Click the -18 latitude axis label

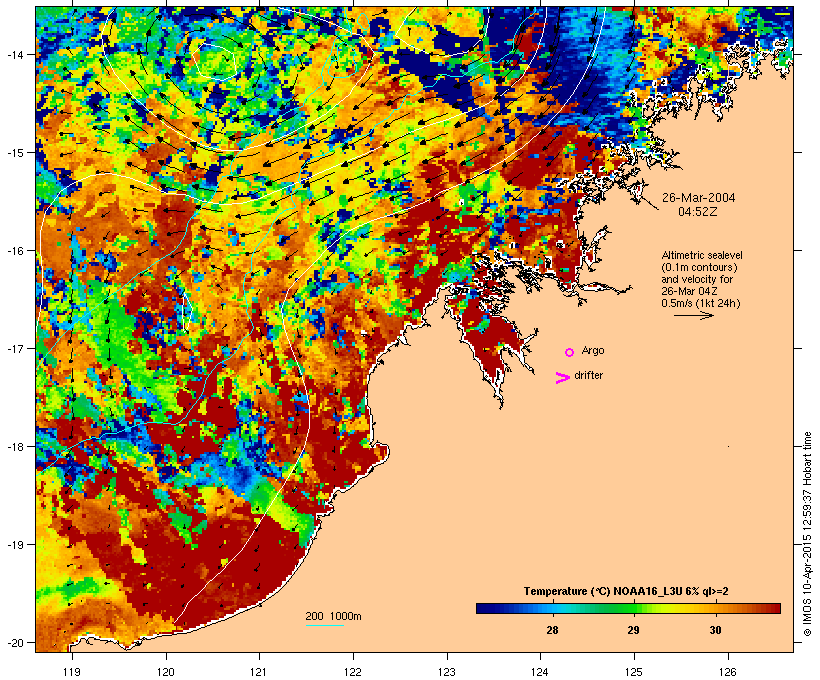click(15, 446)
